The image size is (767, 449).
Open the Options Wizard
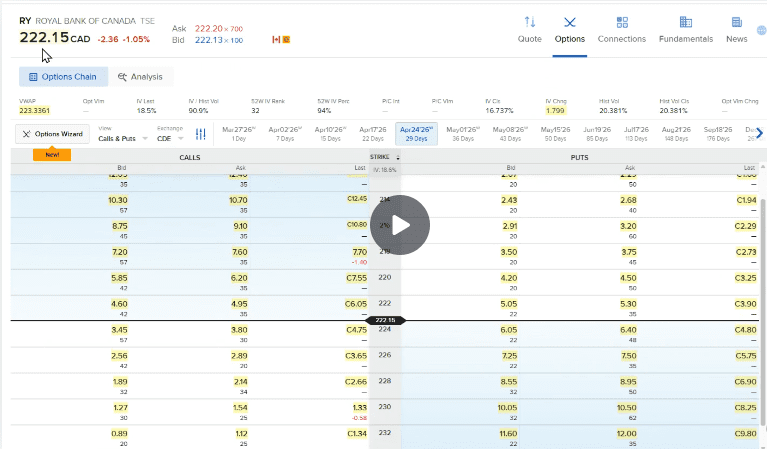point(53,134)
